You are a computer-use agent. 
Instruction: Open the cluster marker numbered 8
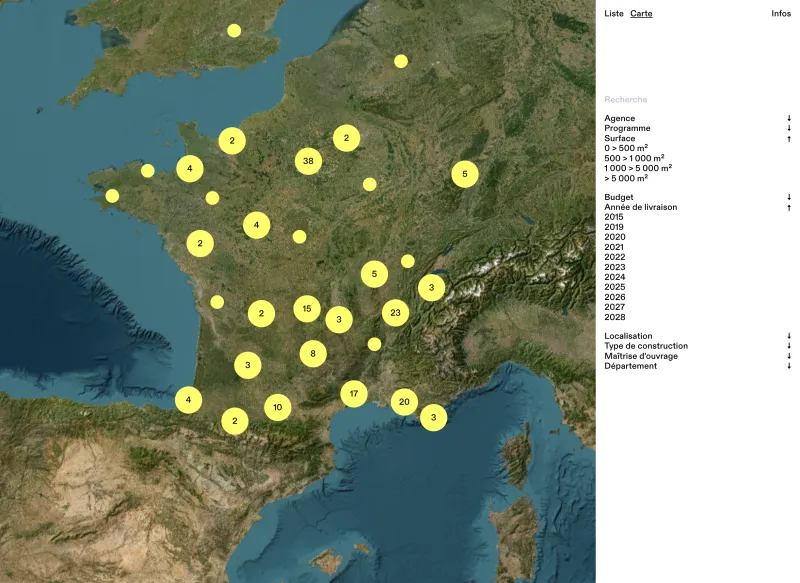point(313,353)
